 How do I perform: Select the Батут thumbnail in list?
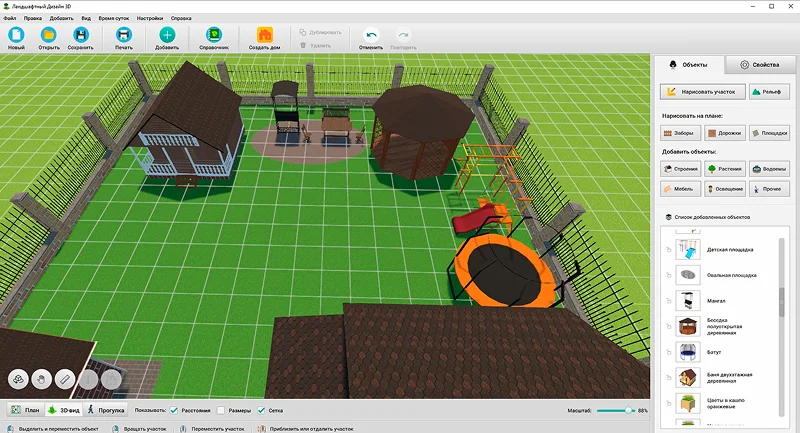688,352
